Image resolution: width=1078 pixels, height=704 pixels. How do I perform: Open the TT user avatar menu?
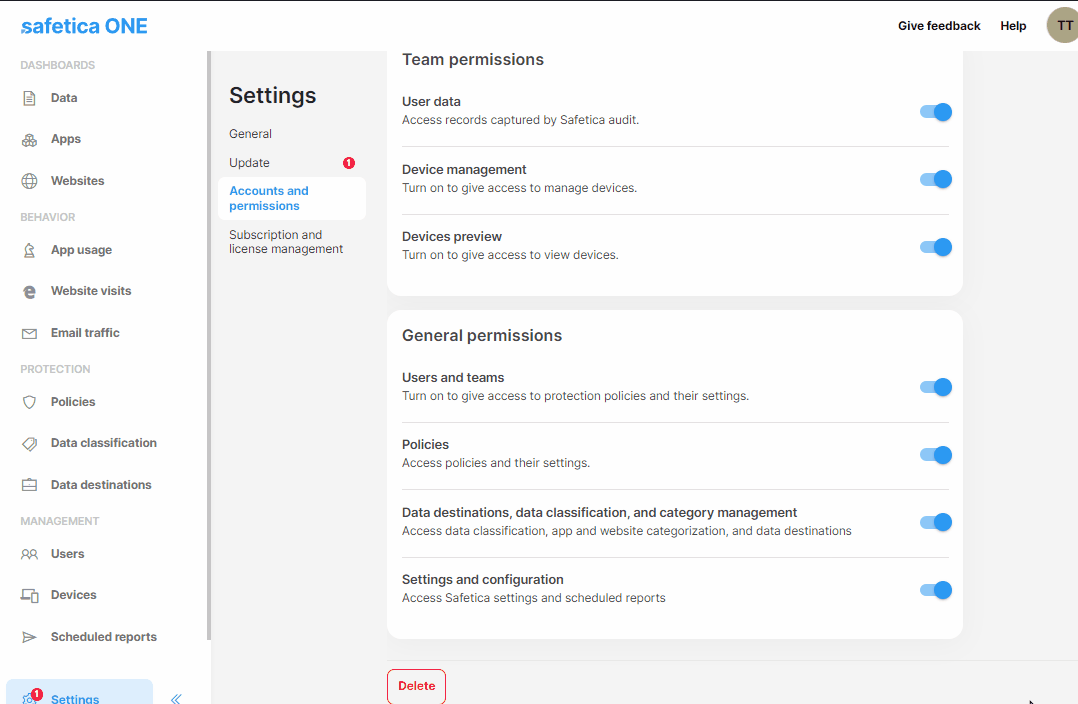tap(1063, 26)
